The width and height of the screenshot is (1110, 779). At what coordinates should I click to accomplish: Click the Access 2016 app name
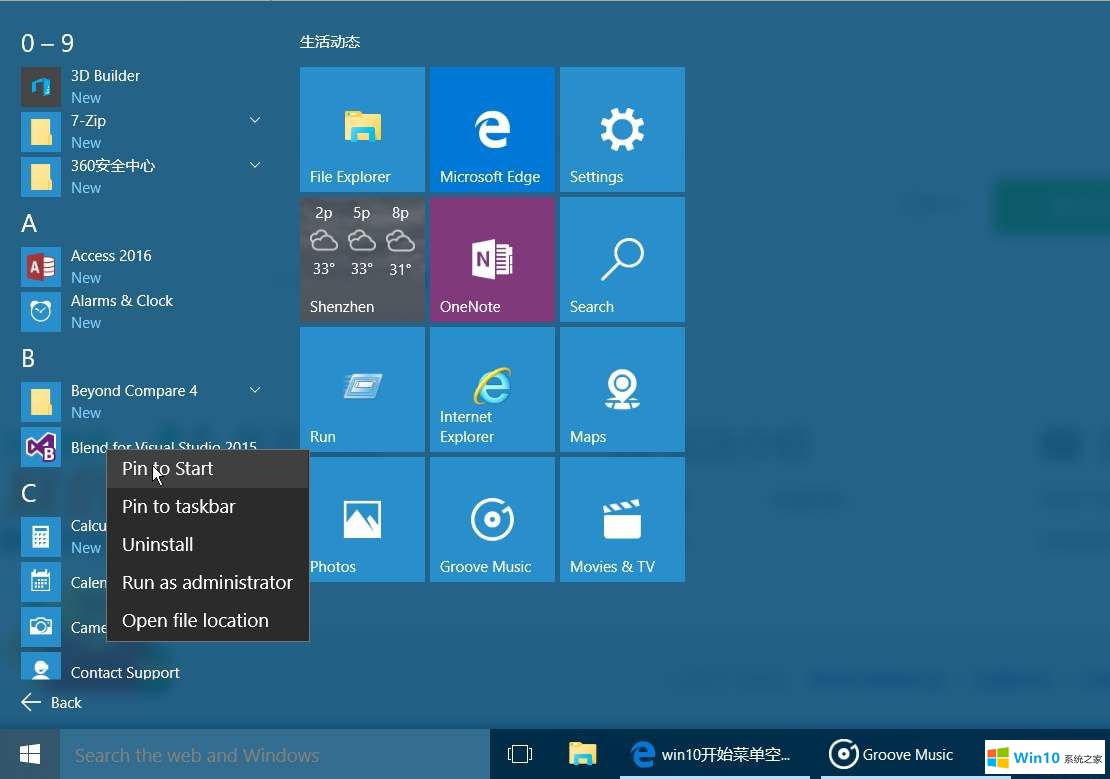click(111, 256)
